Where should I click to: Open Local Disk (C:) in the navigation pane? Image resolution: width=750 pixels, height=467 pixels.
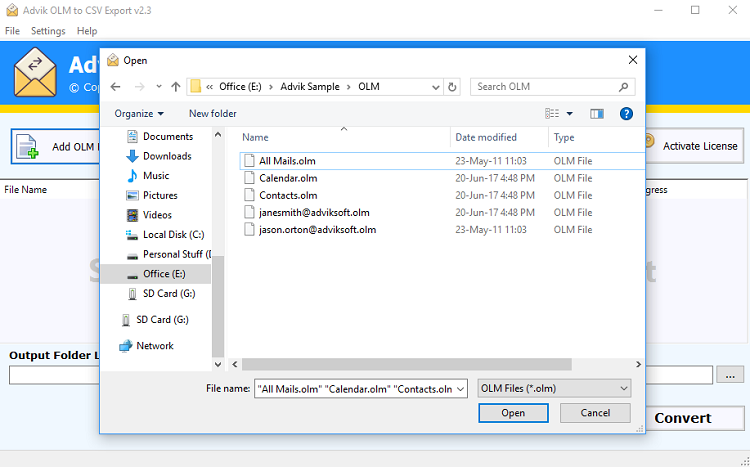174,234
